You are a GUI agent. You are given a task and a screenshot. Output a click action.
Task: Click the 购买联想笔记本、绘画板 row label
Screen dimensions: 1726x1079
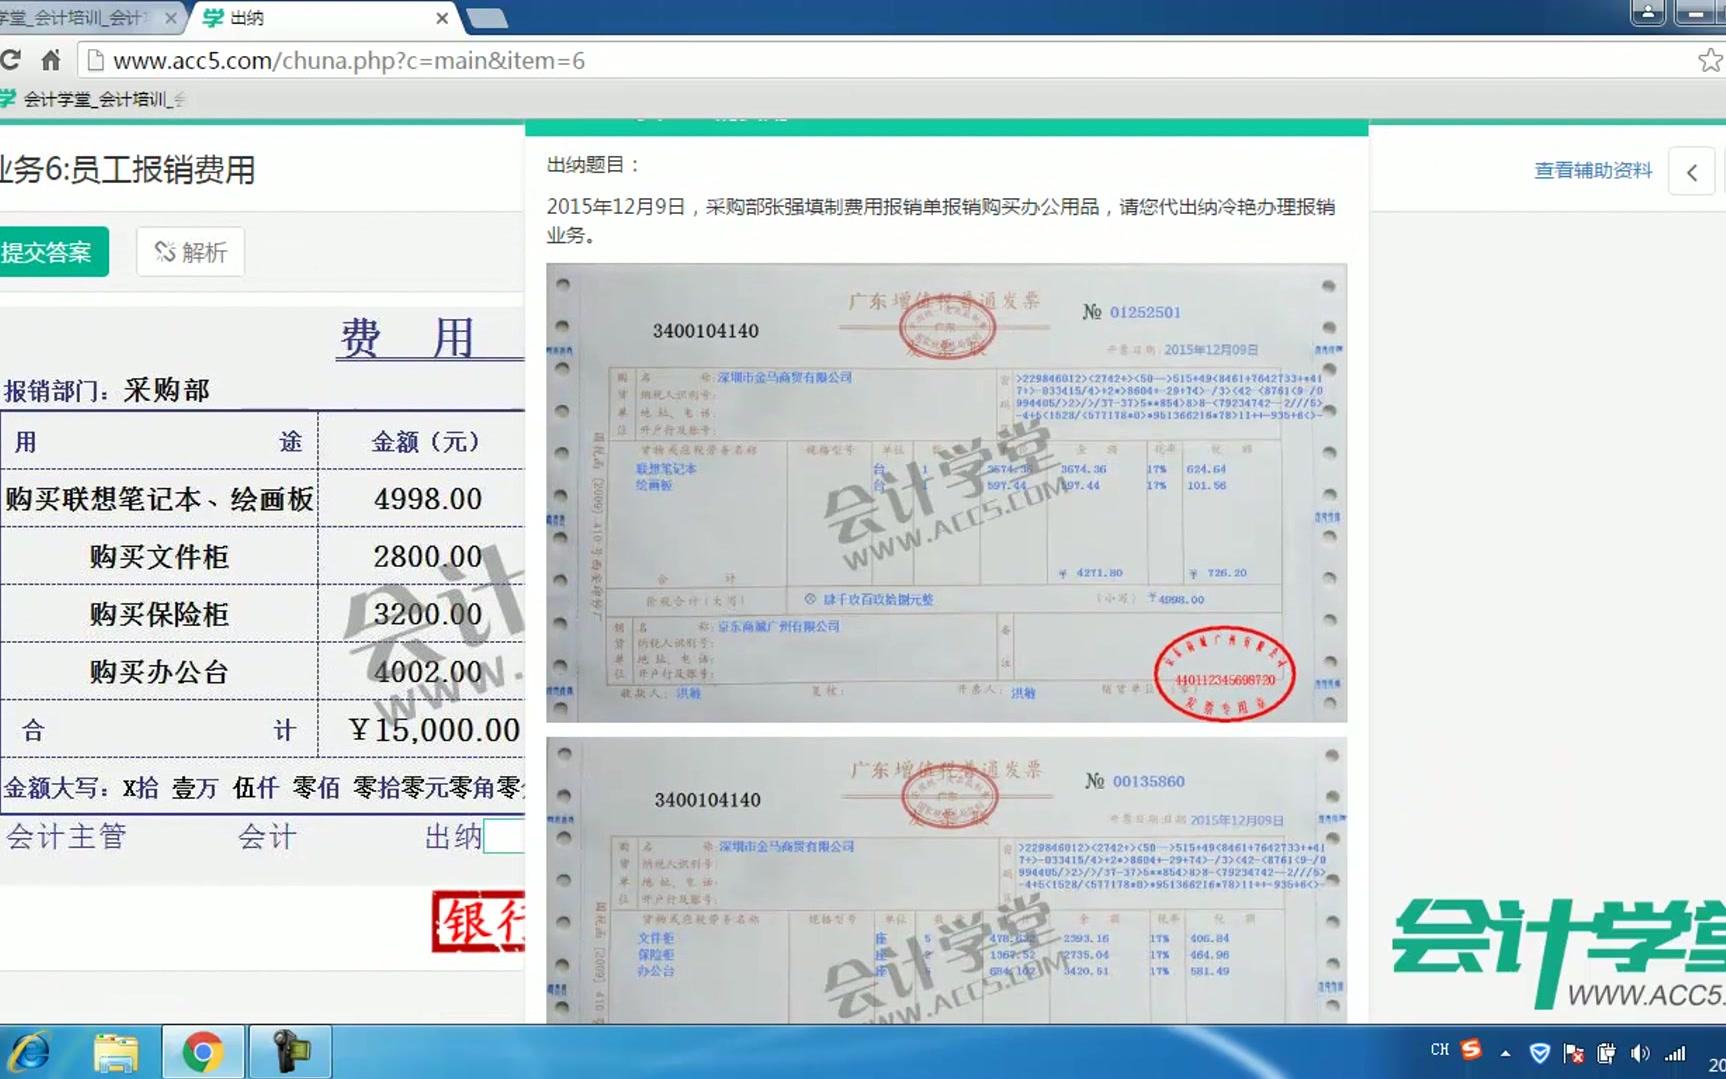[159, 498]
